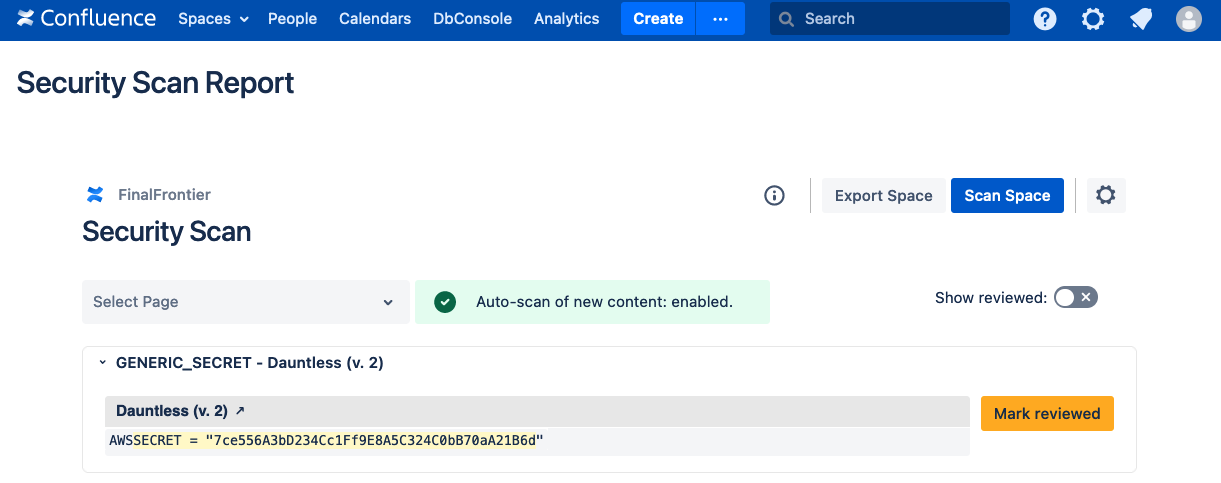The image size is (1221, 483).
Task: Go to the People menu item
Action: click(292, 19)
